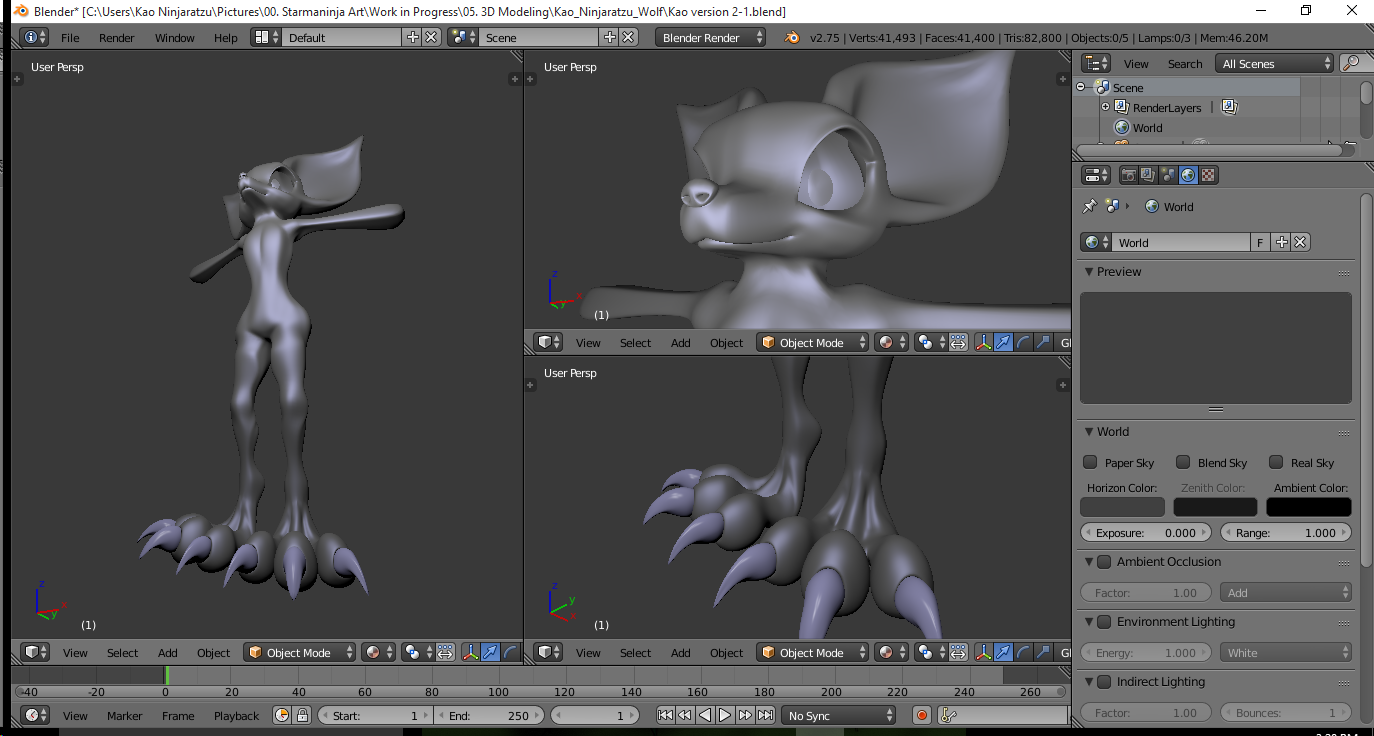This screenshot has width=1374, height=736.
Task: Expand the RenderLayers tree item
Action: [1105, 107]
